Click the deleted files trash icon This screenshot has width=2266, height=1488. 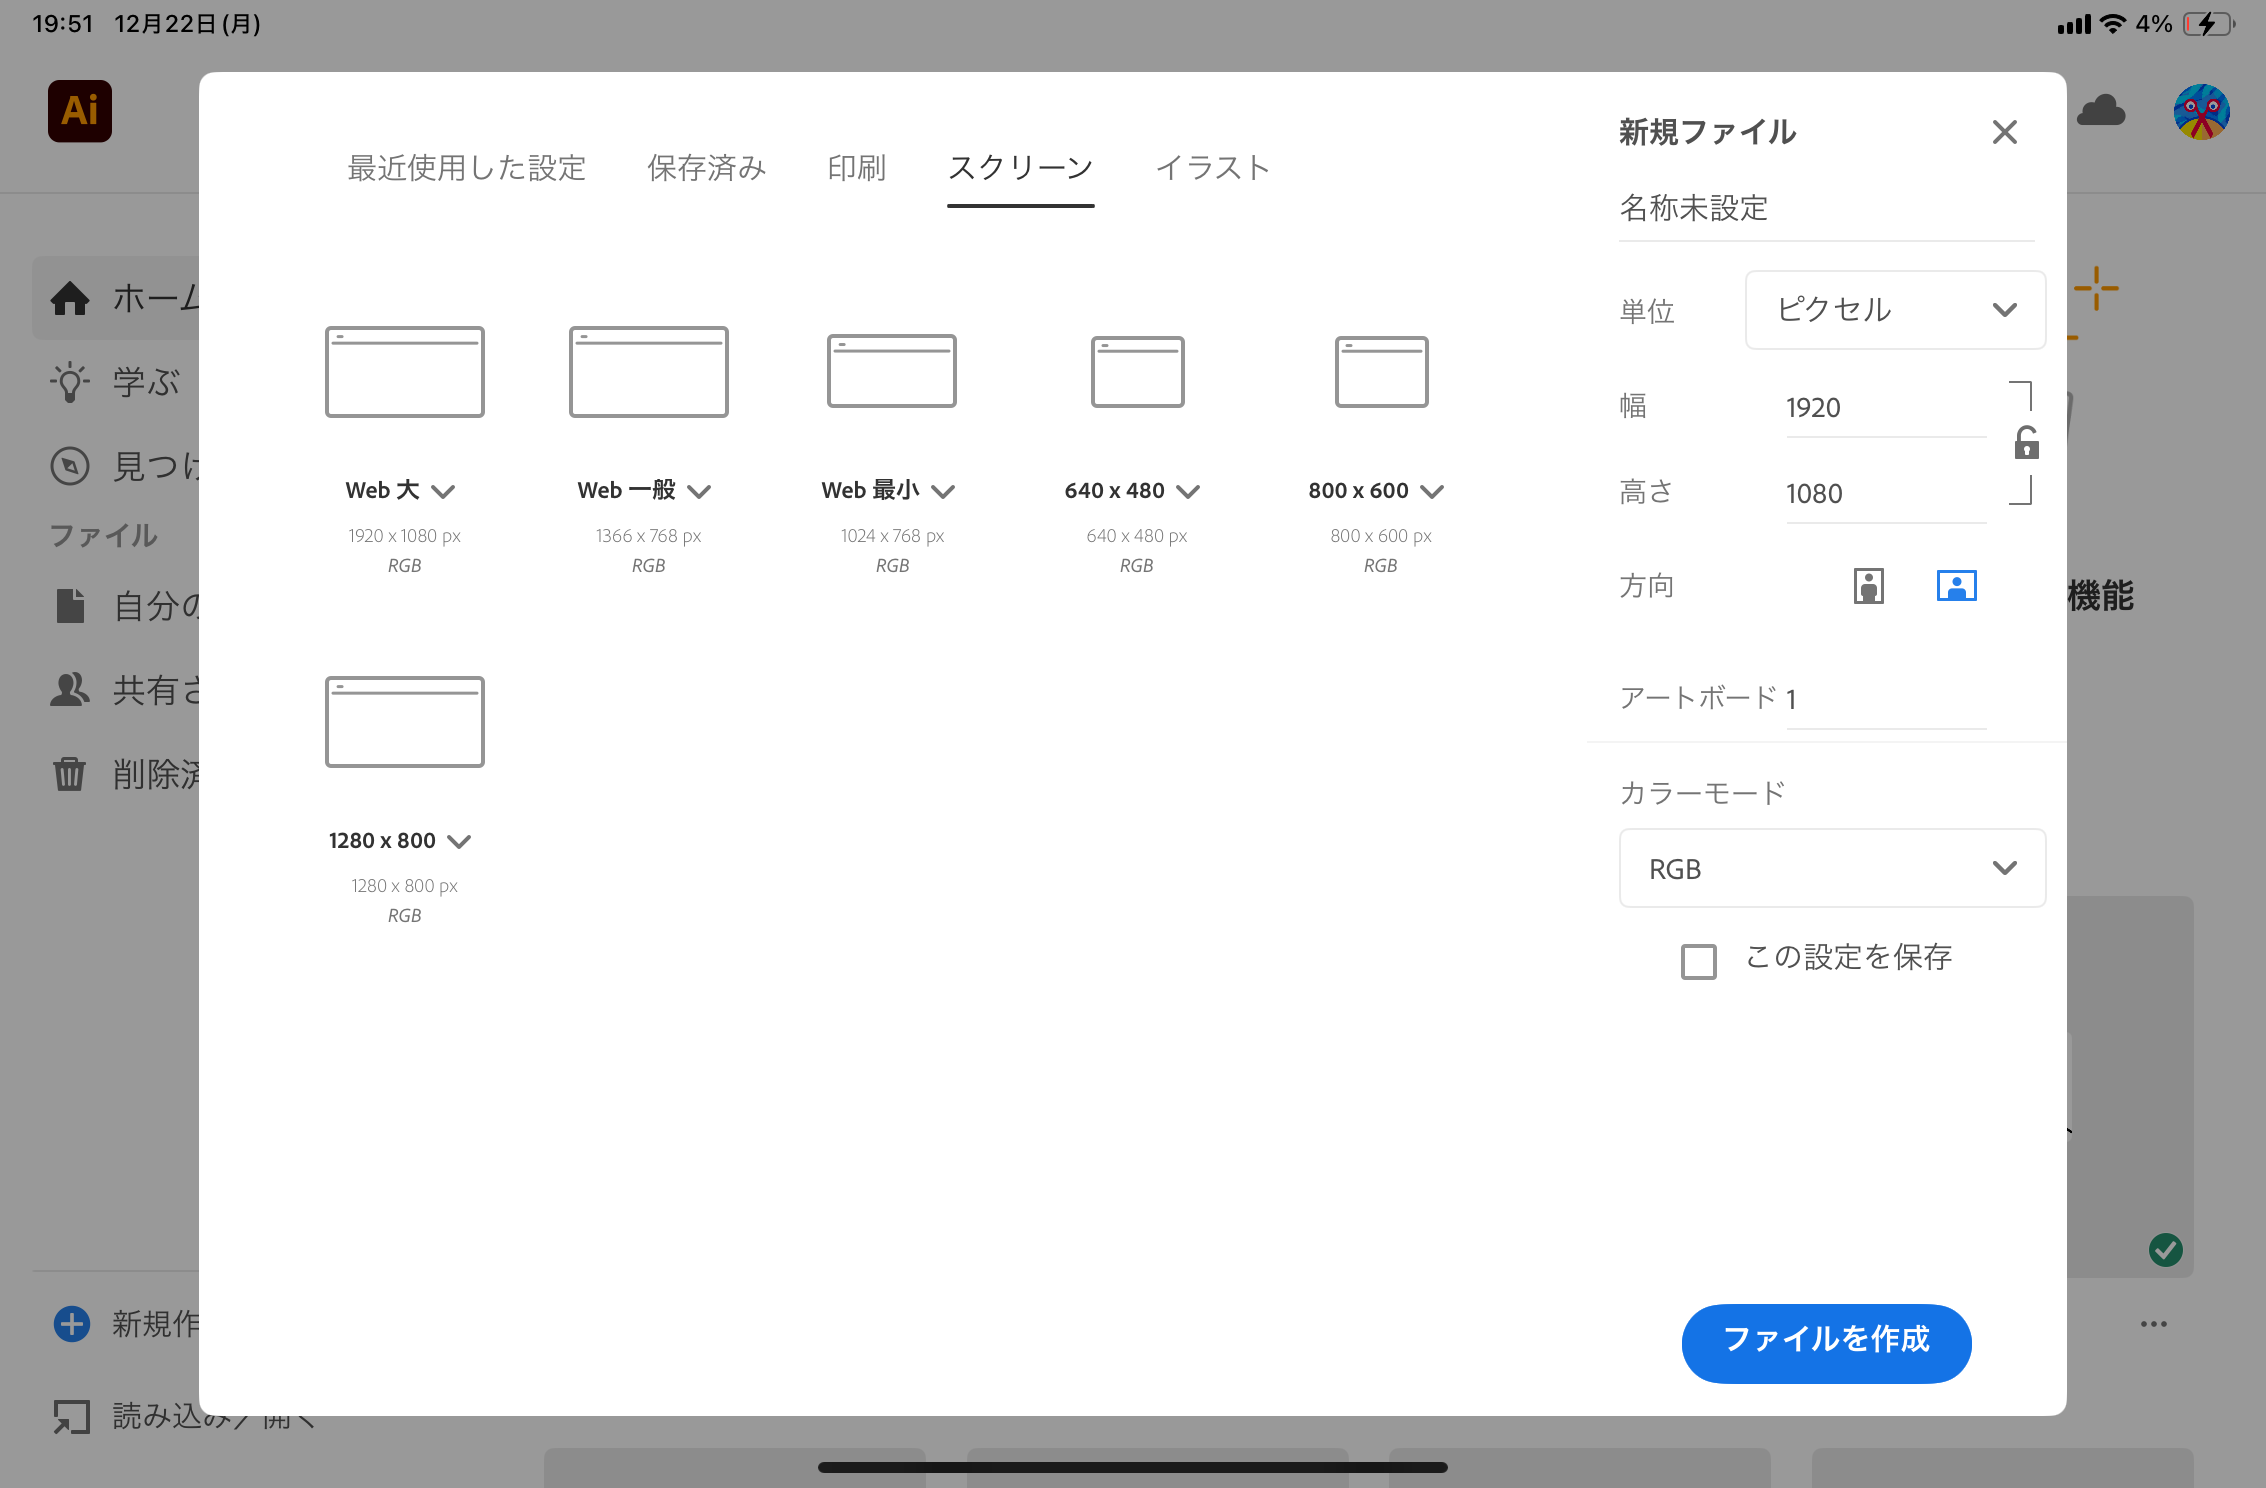click(69, 774)
